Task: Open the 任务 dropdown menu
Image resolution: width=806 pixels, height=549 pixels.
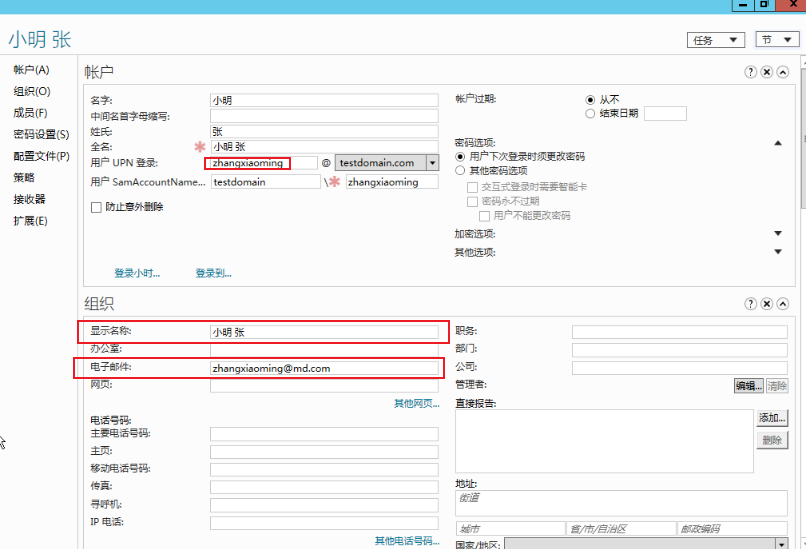Action: pyautogui.click(x=716, y=40)
